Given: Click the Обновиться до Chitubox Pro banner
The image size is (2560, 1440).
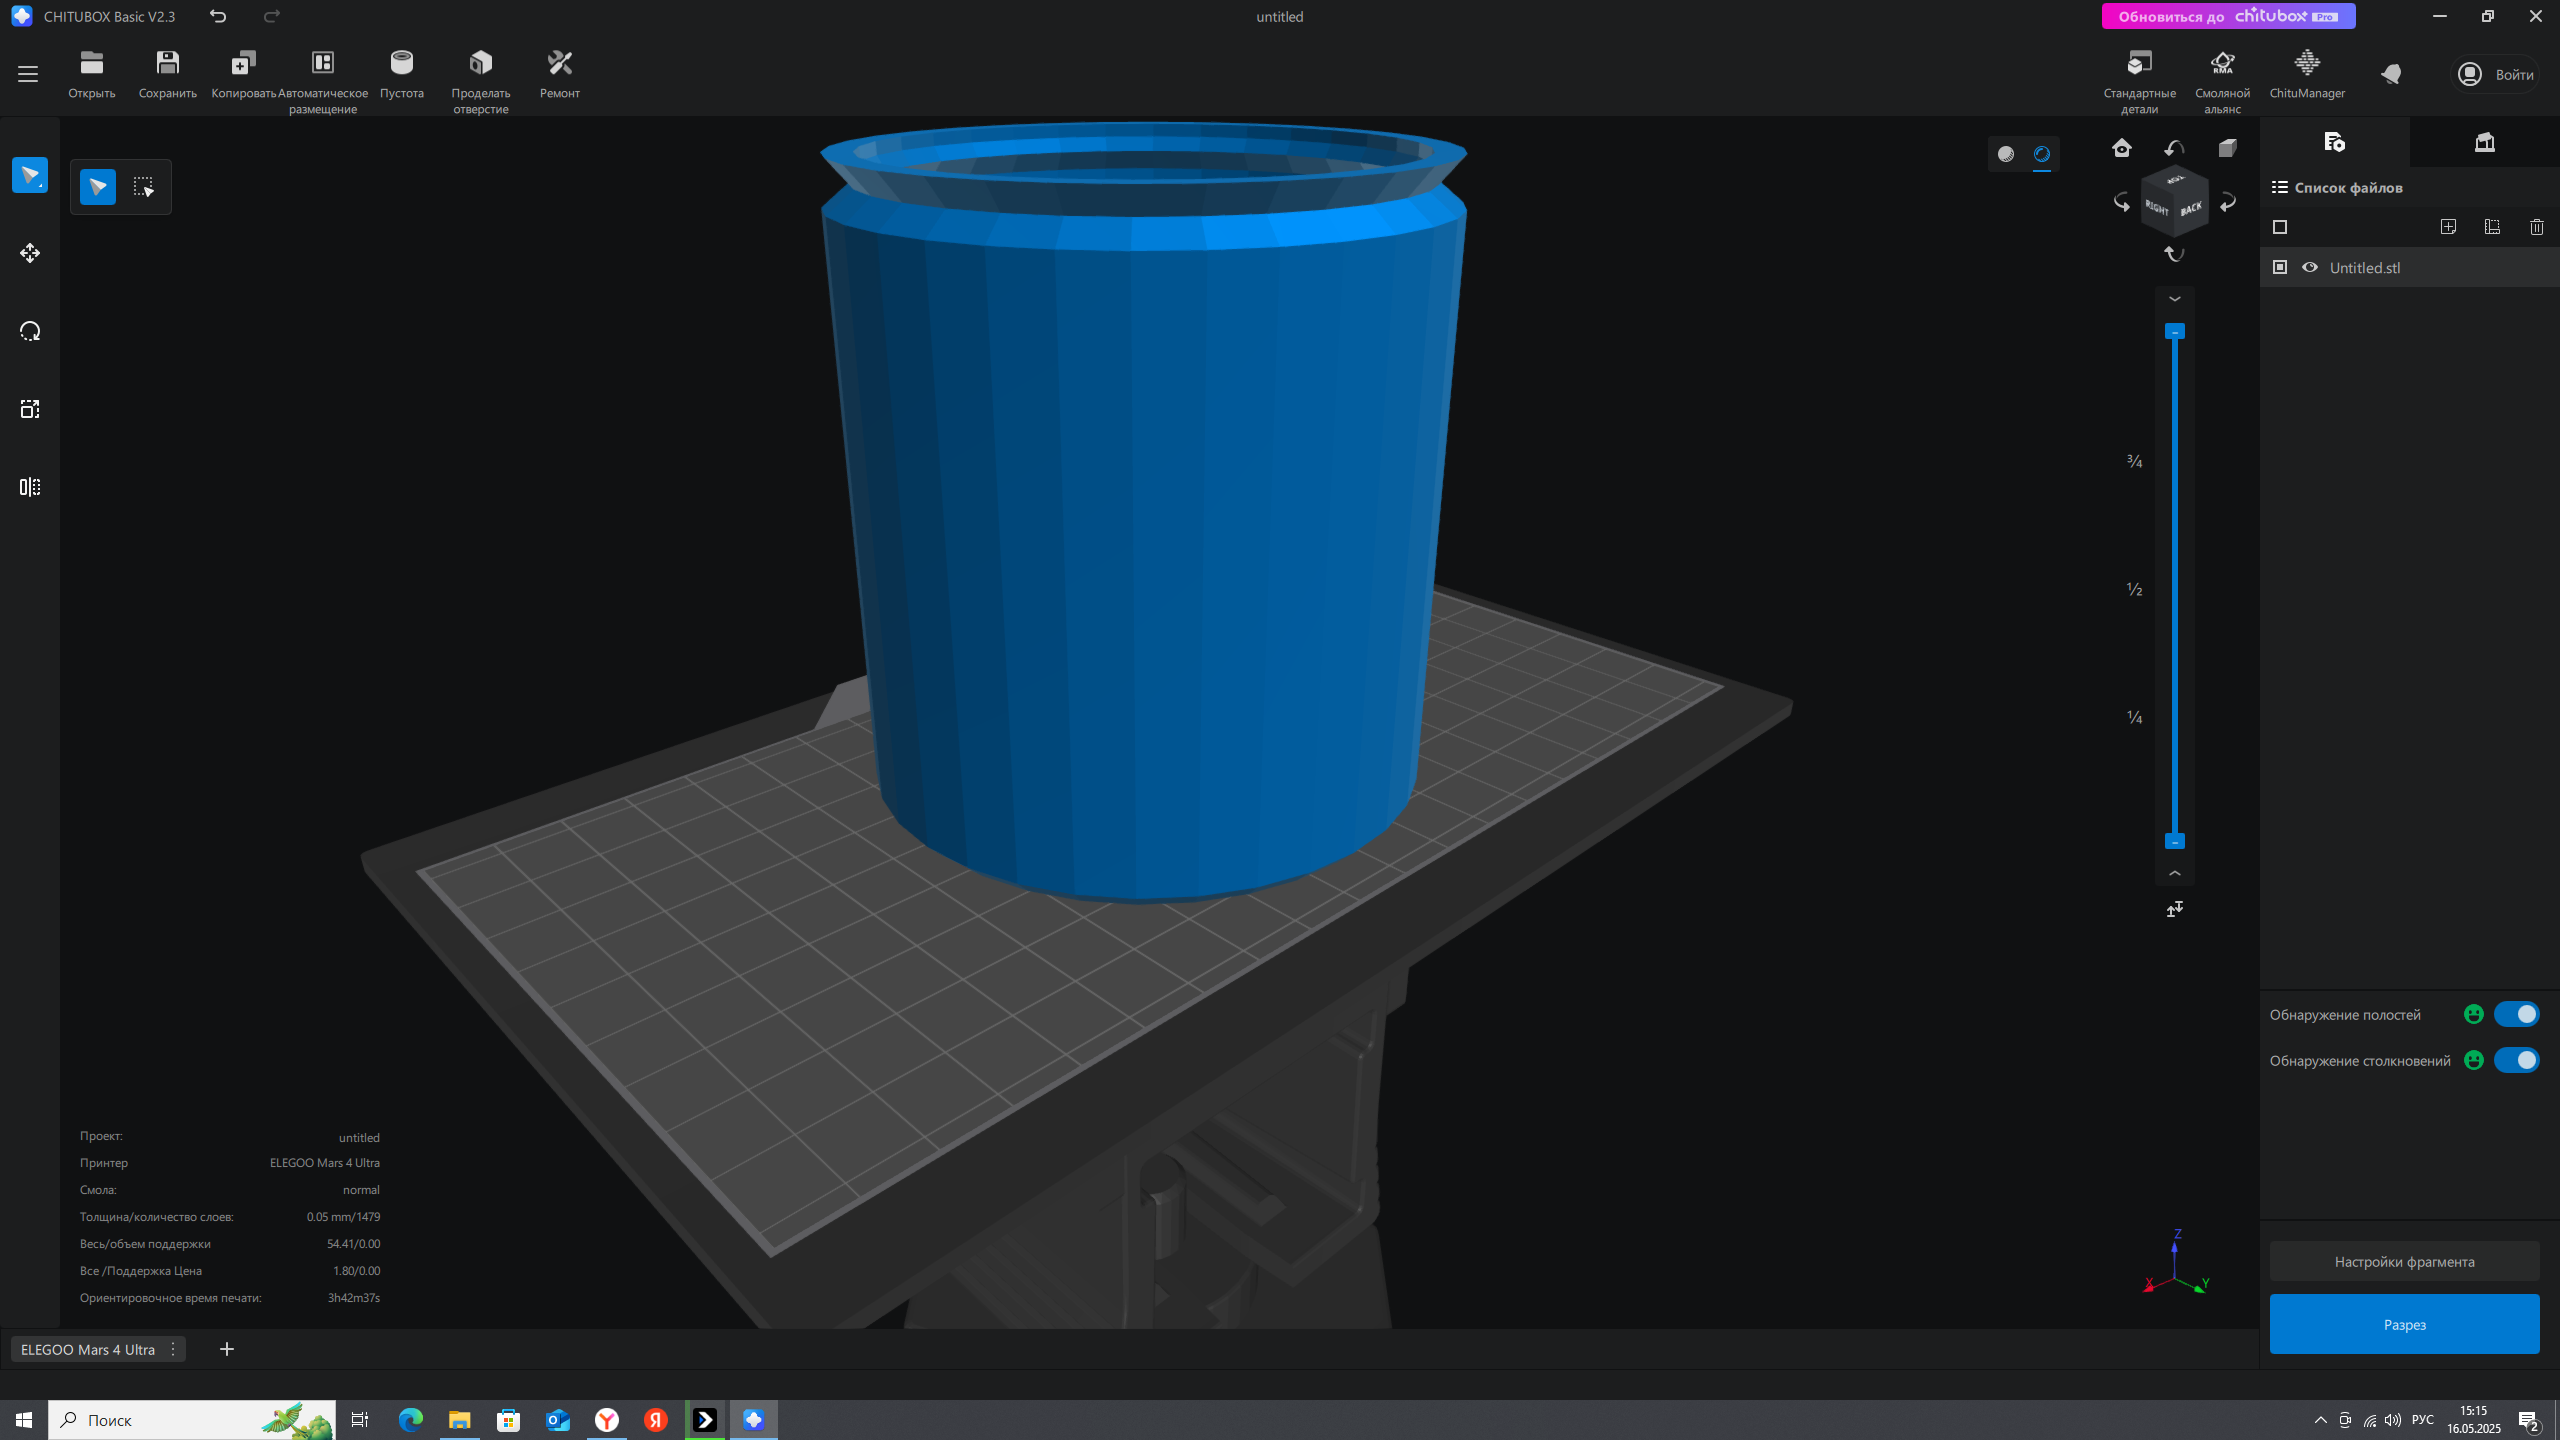Looking at the screenshot, I should point(2228,16).
